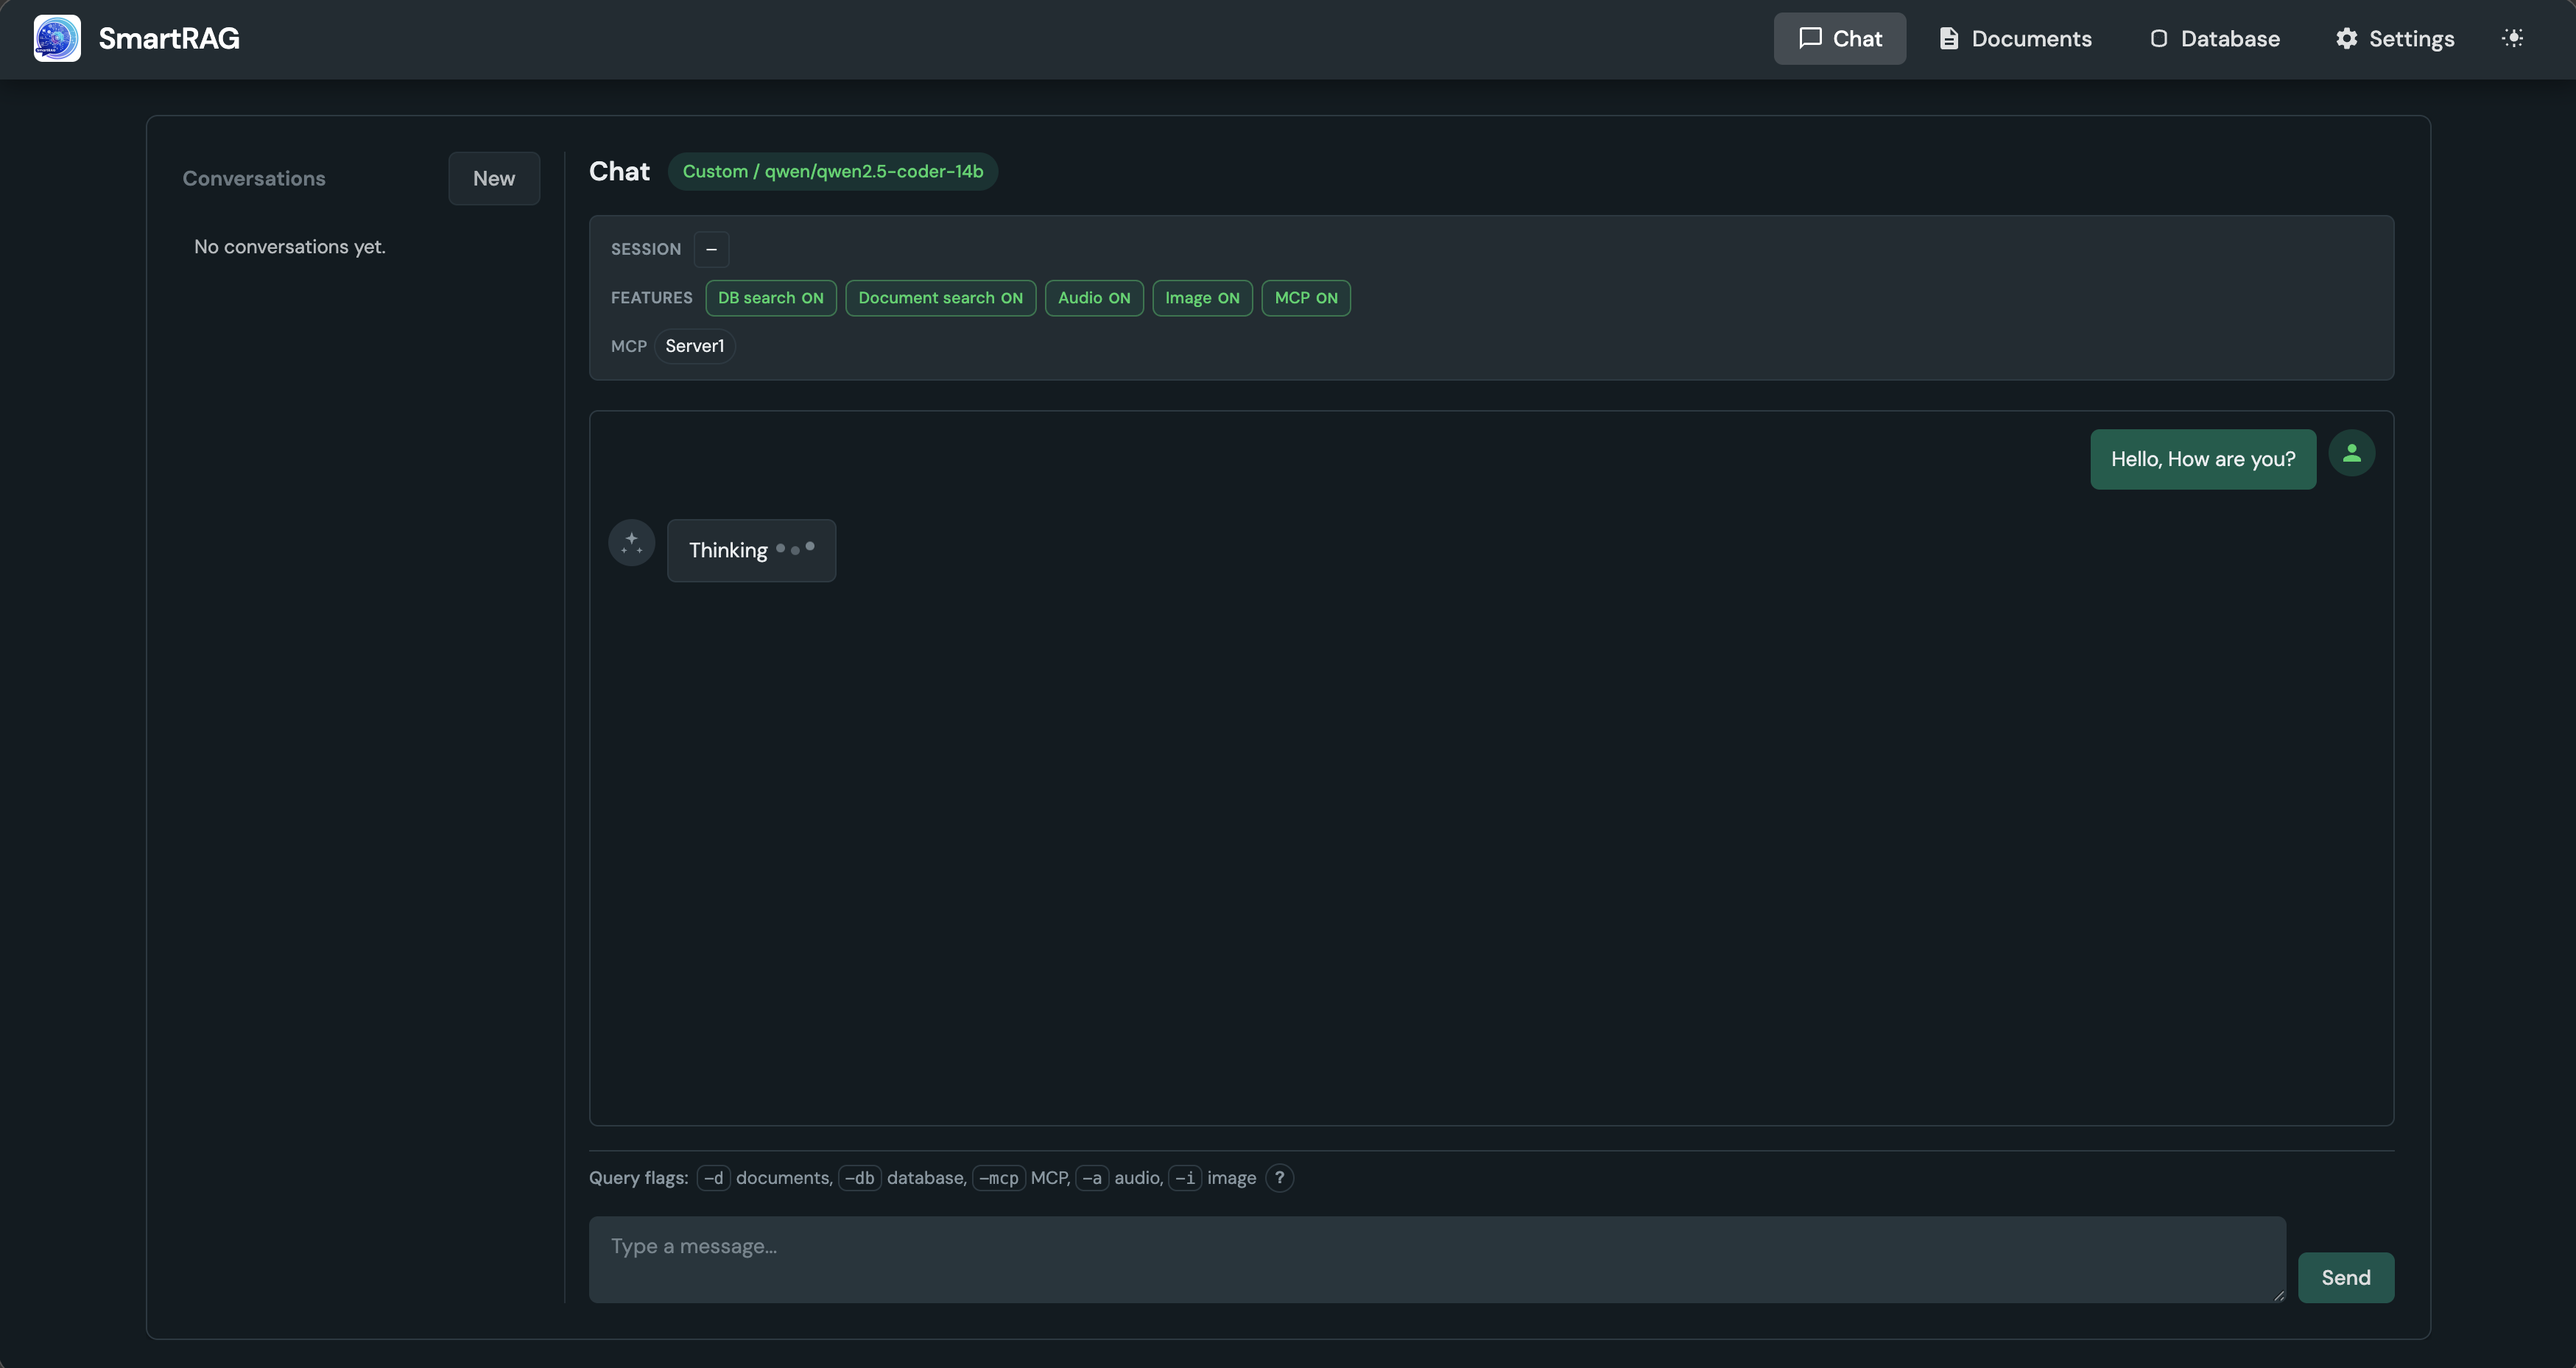
Task: Click the session dash value chip
Action: tap(711, 249)
